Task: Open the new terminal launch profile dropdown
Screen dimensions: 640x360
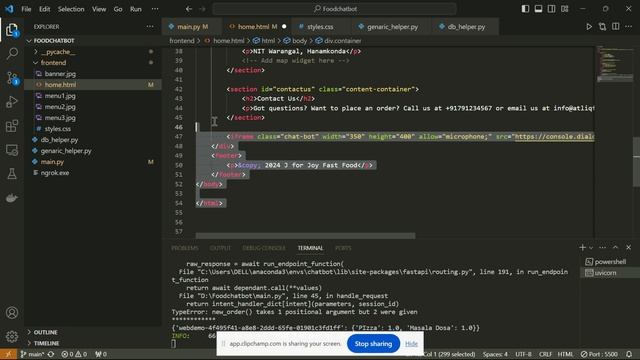Action: [x=591, y=248]
